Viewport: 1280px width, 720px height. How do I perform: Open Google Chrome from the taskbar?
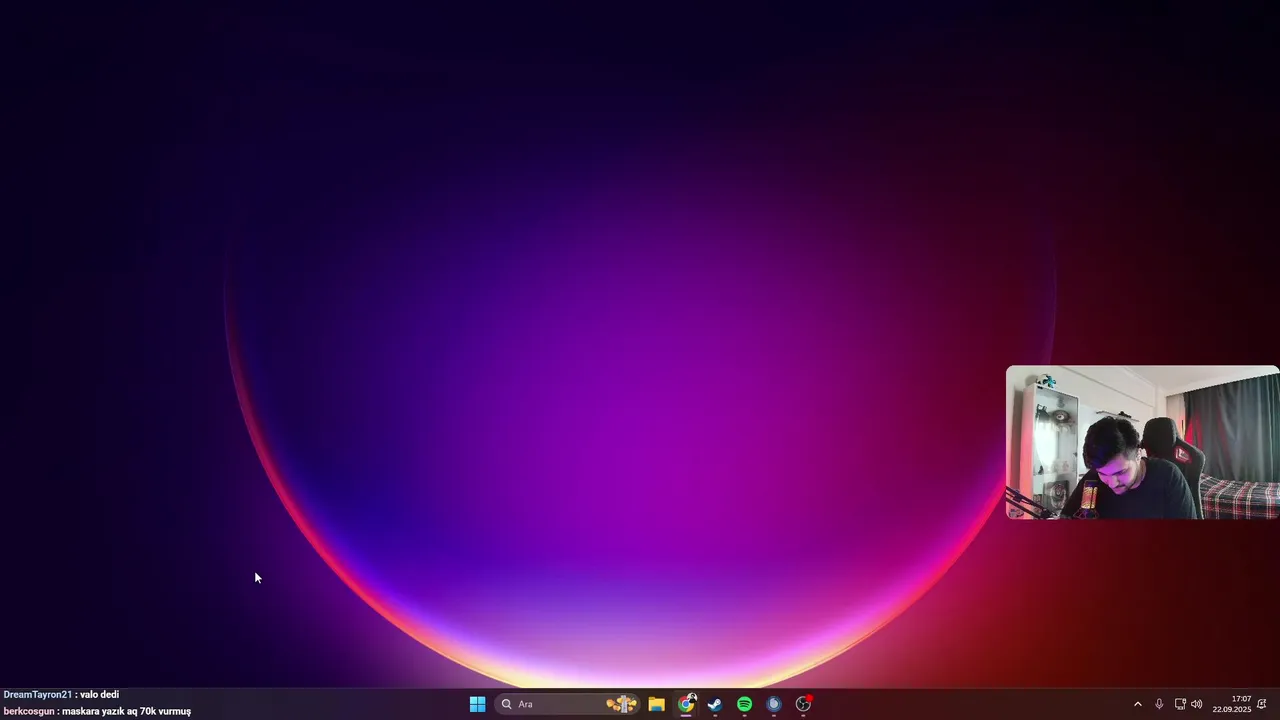click(686, 704)
